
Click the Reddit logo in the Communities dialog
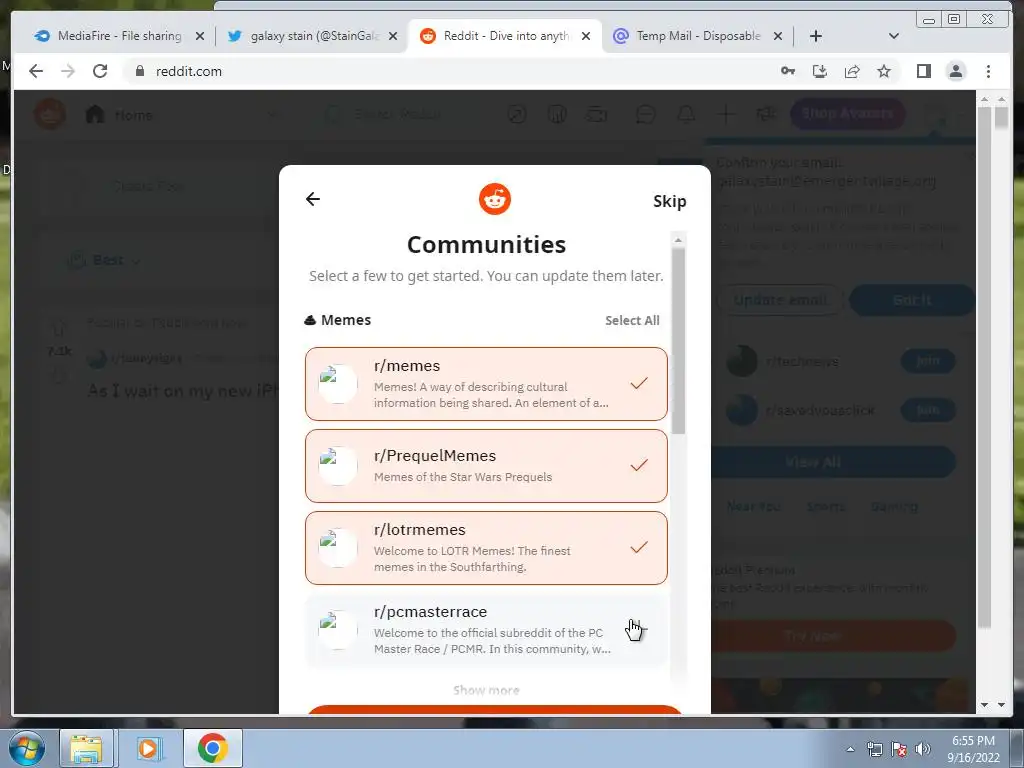[x=494, y=199]
